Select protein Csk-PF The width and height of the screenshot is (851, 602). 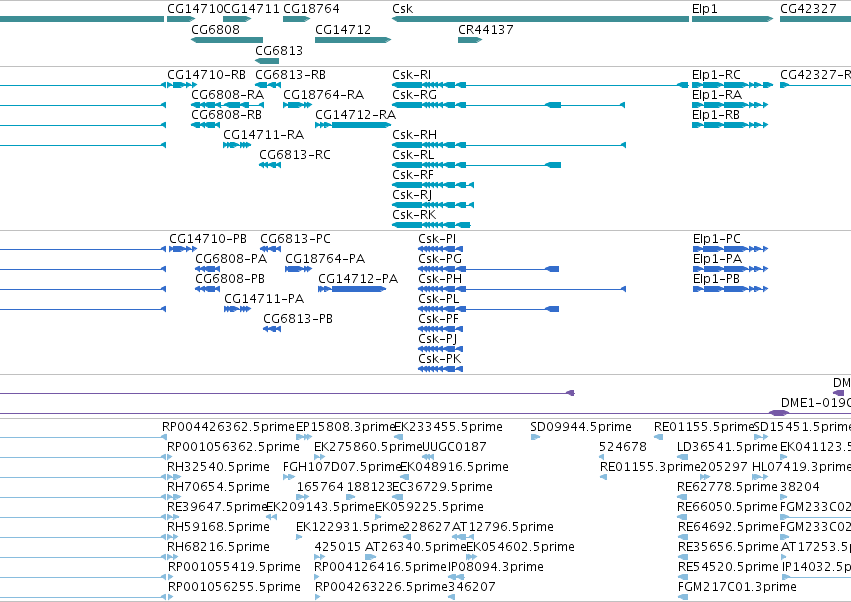pos(439,319)
